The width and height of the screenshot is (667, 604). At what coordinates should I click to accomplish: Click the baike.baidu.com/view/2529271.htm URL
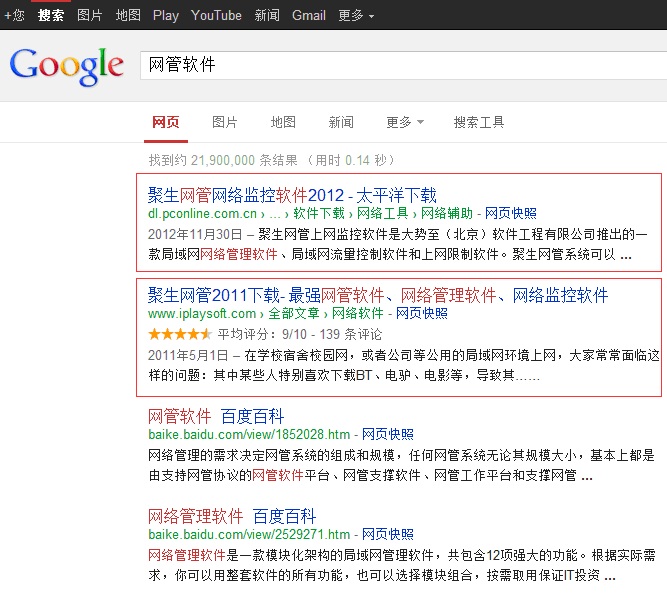pos(249,534)
